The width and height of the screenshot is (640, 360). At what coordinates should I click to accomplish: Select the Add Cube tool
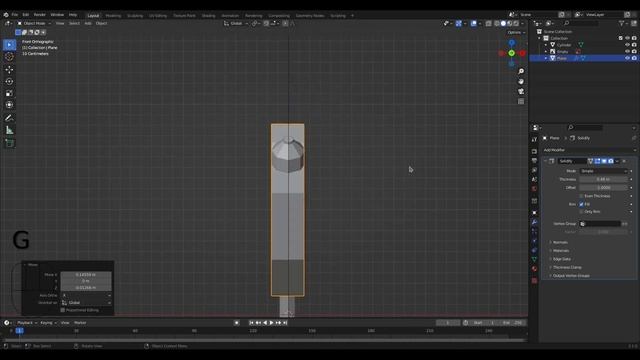[x=9, y=143]
